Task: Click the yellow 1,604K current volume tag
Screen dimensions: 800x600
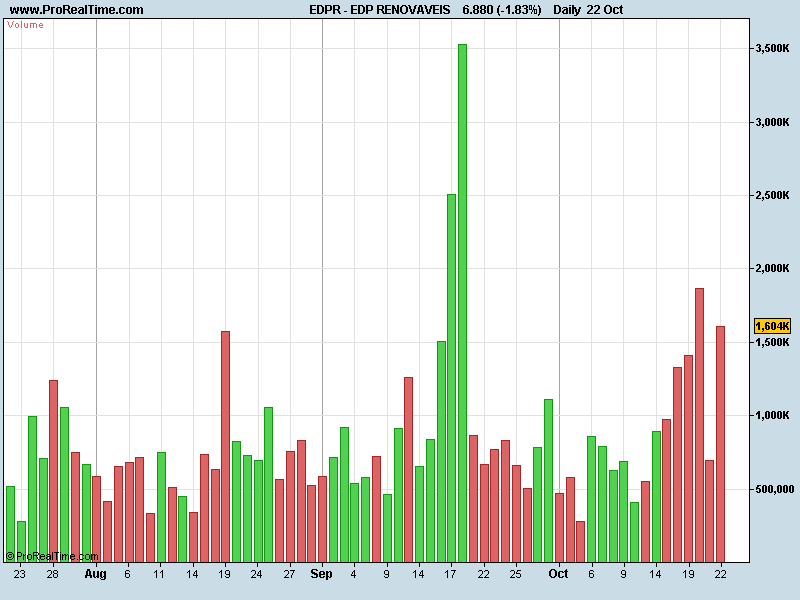Action: tap(772, 326)
